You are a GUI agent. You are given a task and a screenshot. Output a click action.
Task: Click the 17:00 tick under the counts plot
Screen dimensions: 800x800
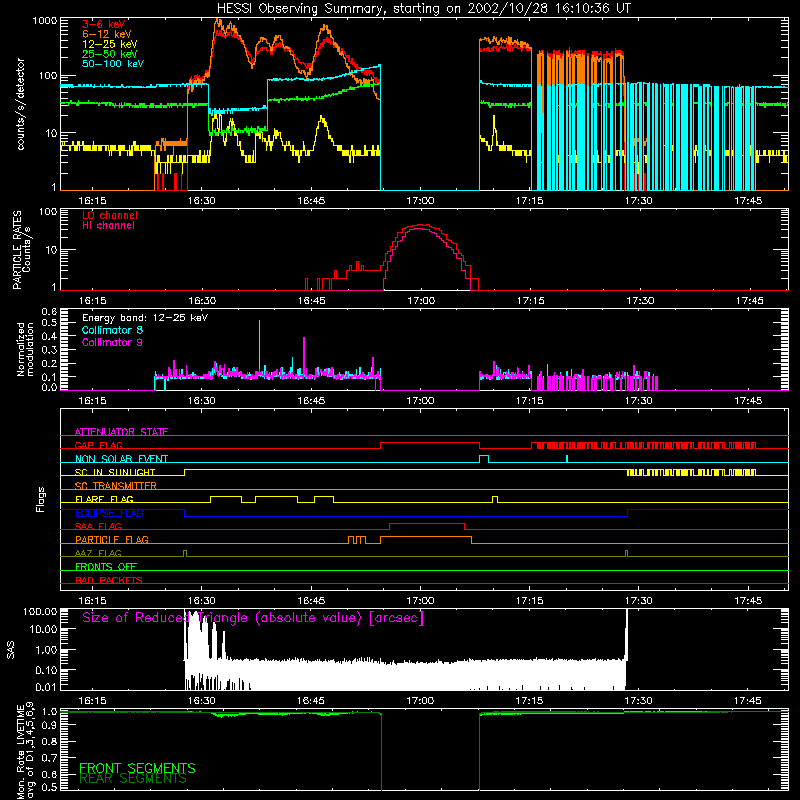[x=420, y=201]
